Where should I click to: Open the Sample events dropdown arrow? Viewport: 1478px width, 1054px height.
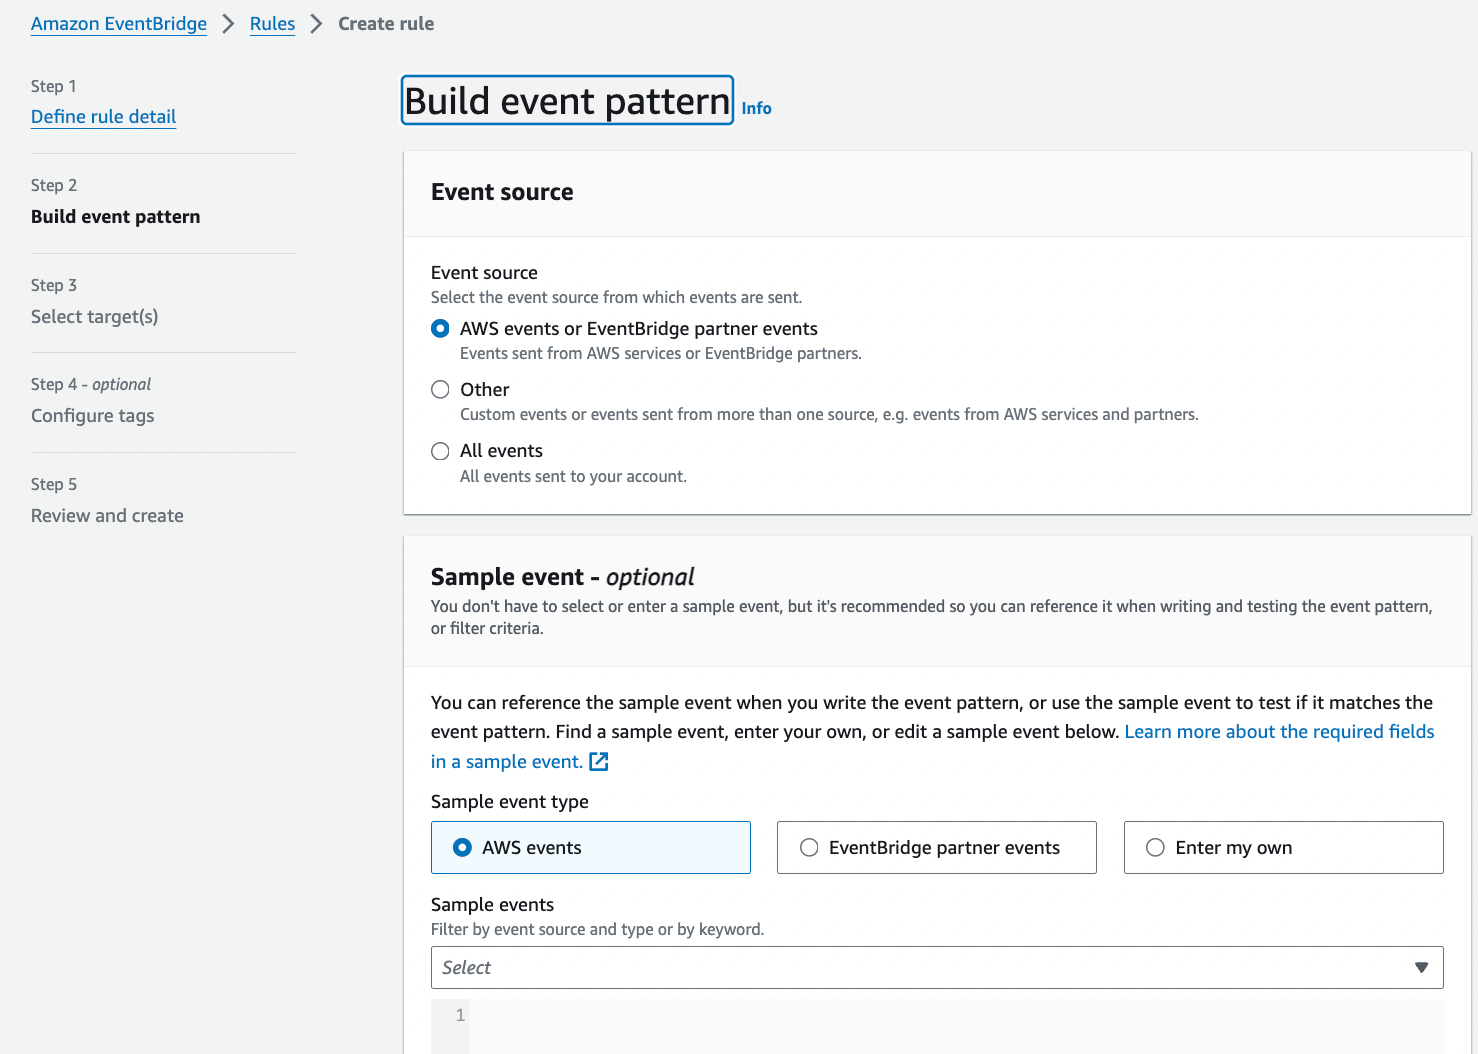[x=1421, y=967]
